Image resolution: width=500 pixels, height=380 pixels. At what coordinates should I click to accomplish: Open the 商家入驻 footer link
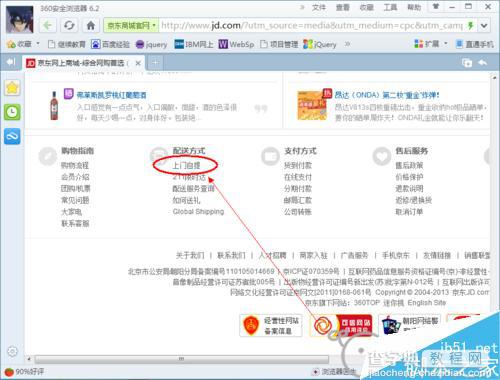313,255
